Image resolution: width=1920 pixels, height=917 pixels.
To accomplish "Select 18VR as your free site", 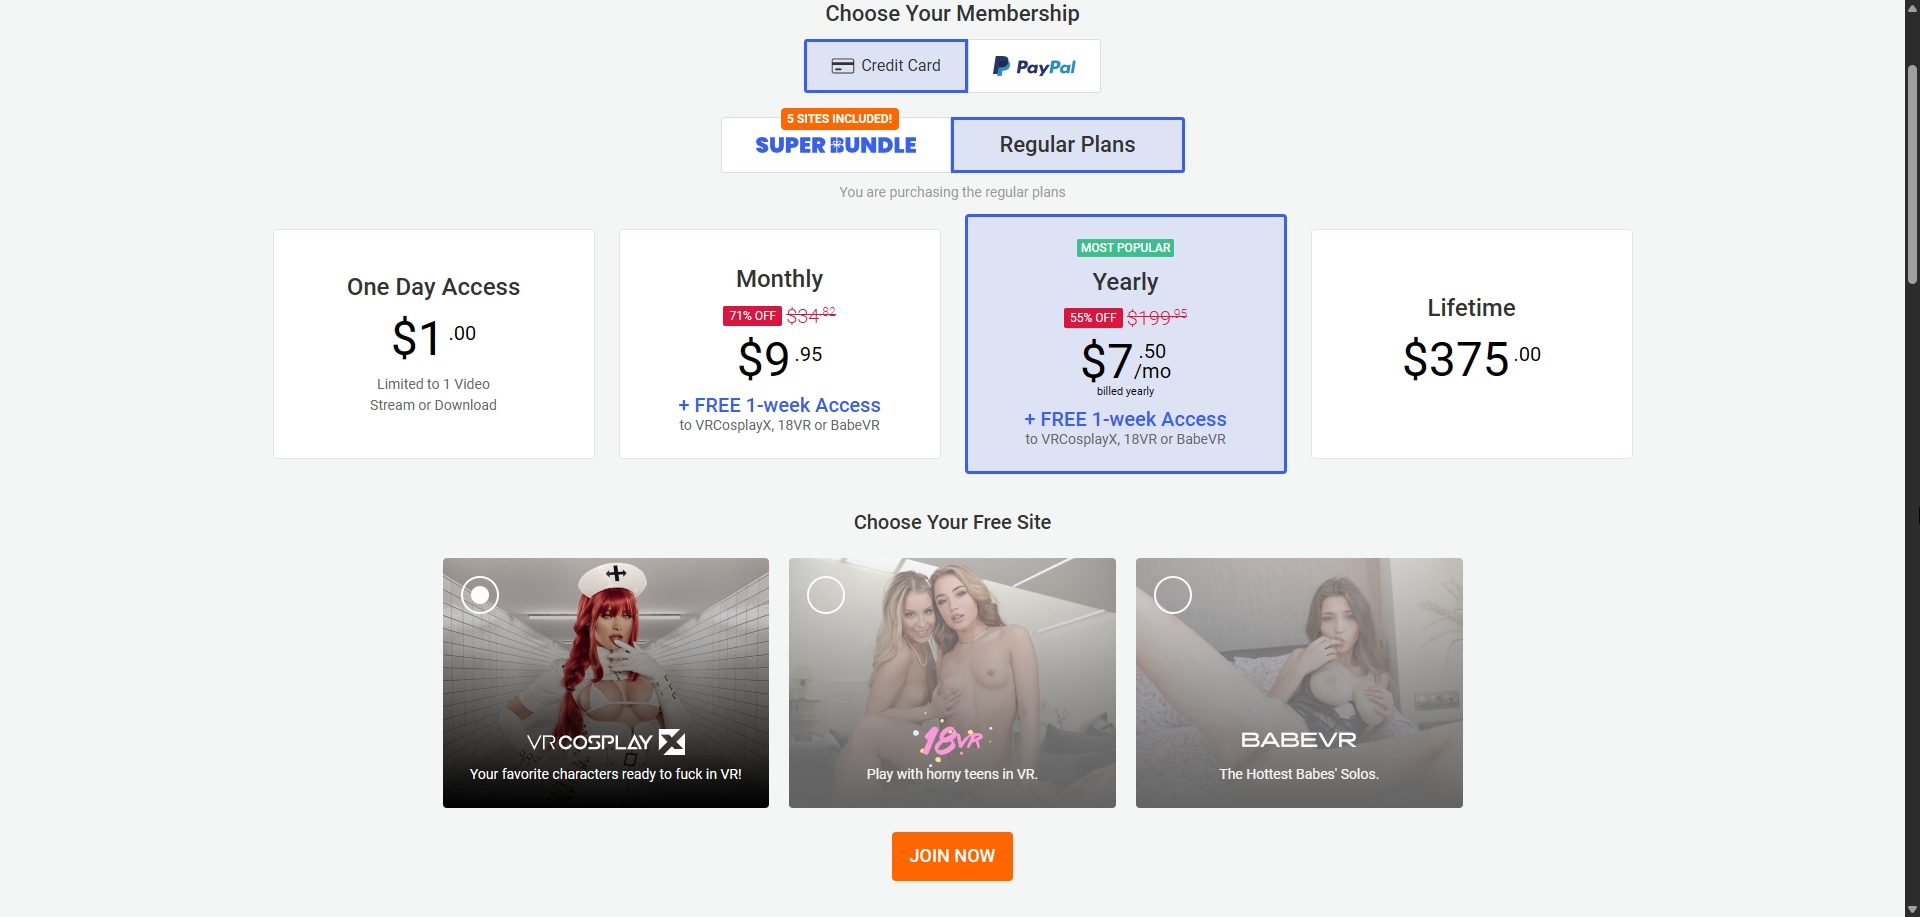I will (x=826, y=594).
